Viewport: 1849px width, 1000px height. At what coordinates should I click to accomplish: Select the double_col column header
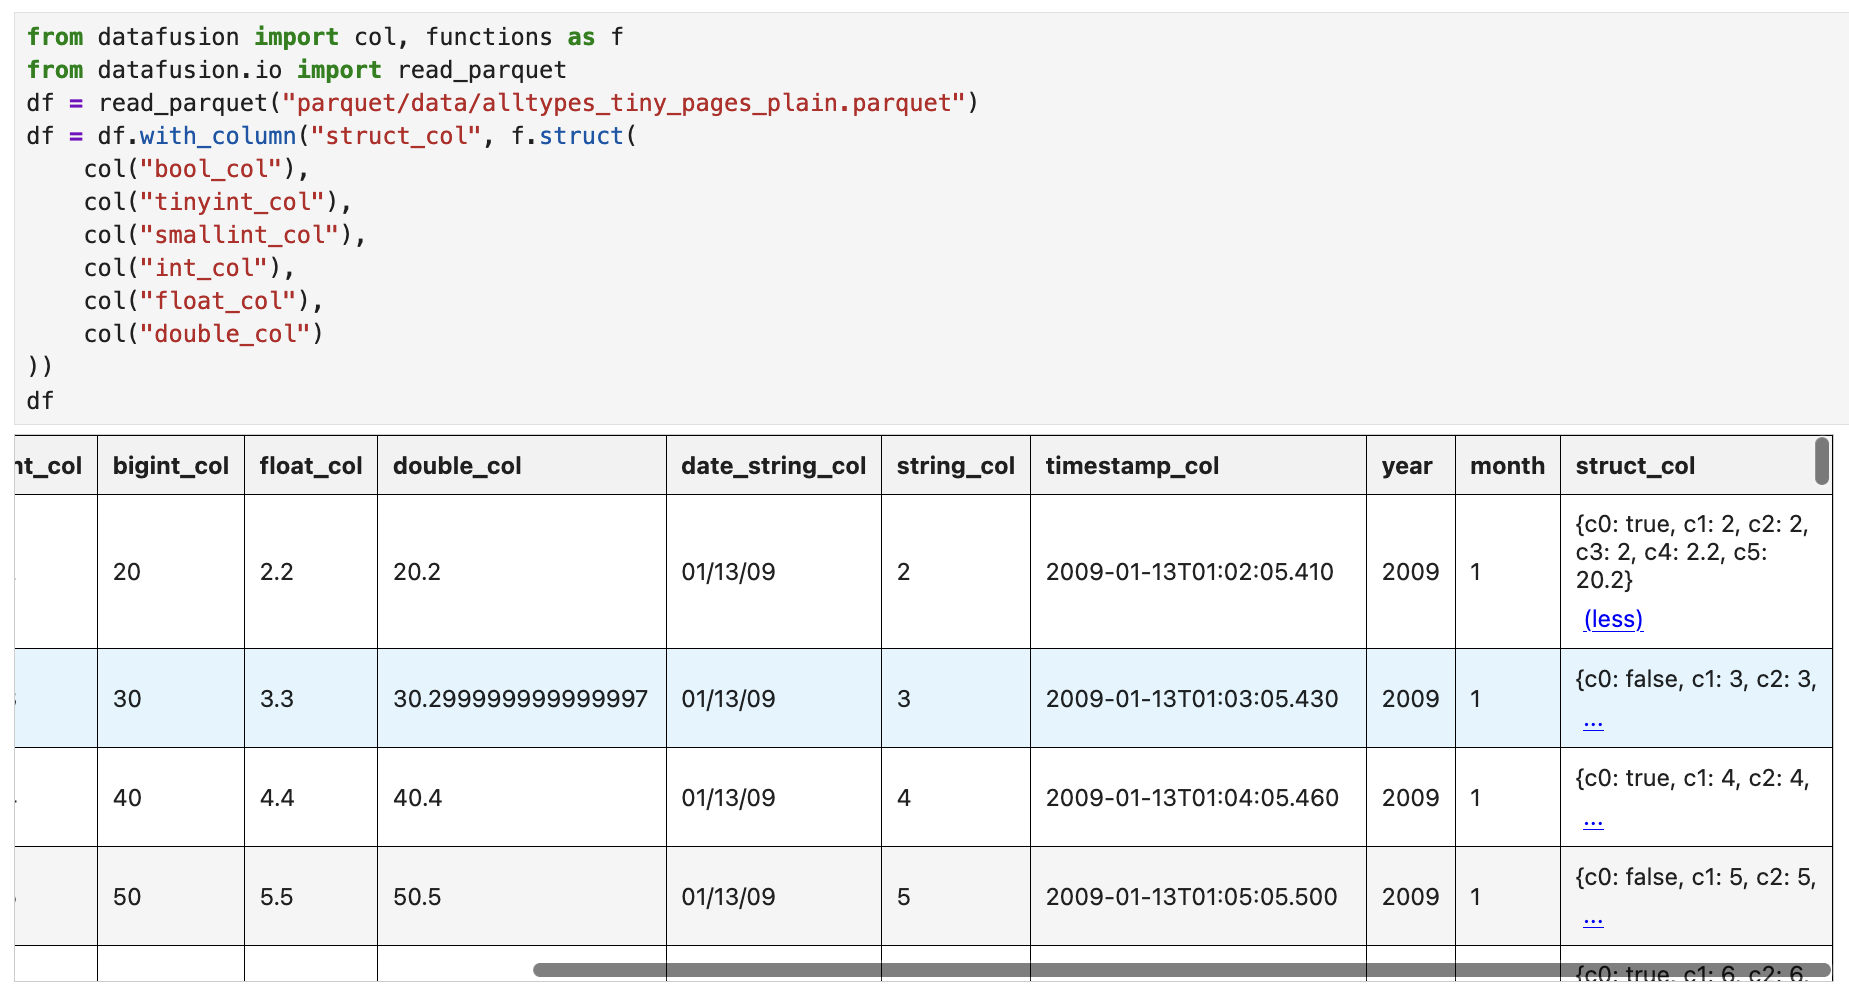[x=457, y=466]
